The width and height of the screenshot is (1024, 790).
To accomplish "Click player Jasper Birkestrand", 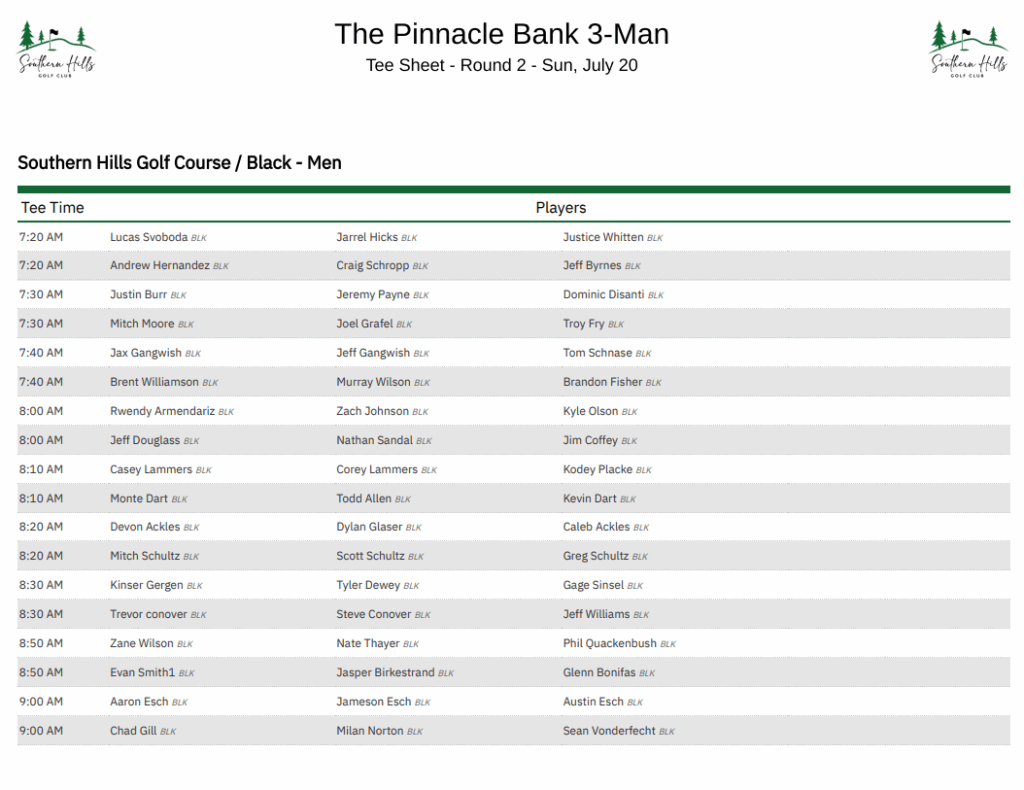I will (385, 672).
